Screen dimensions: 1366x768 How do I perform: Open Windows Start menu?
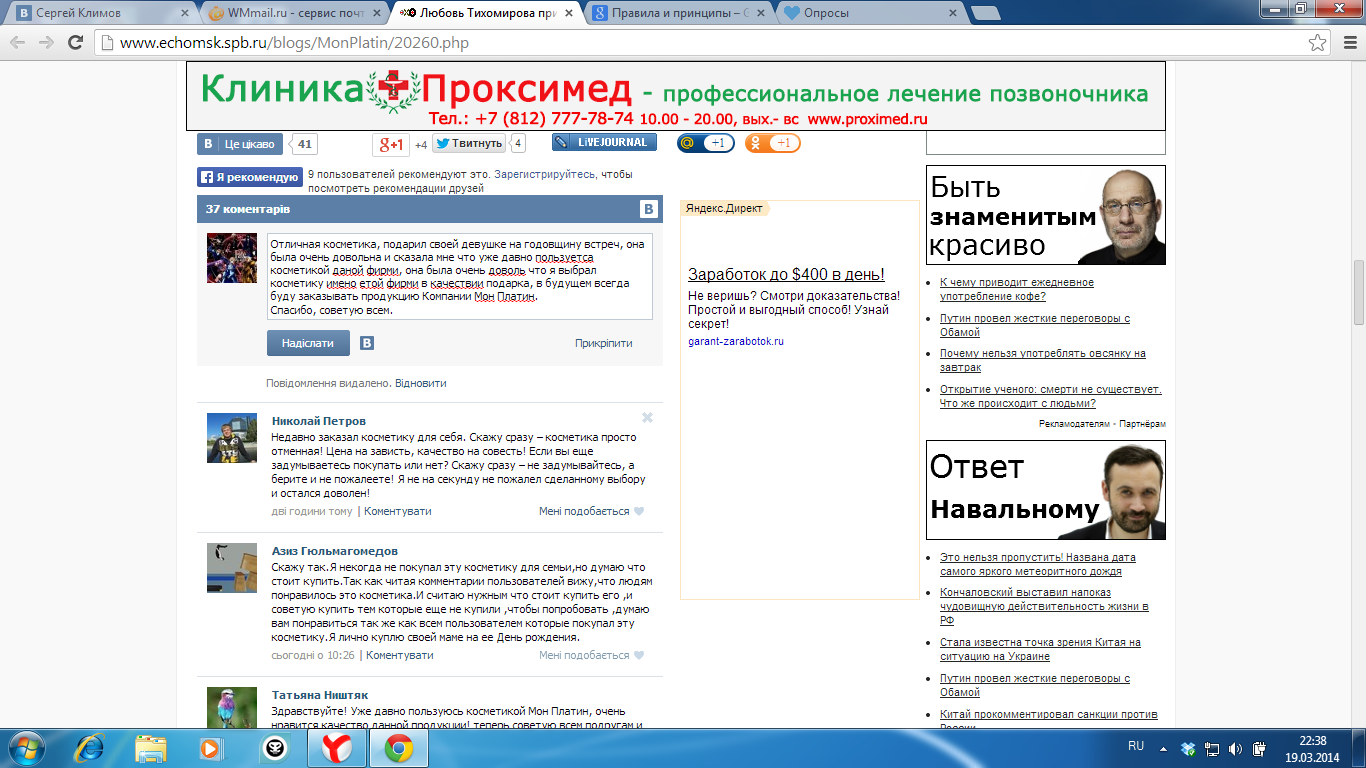click(26, 748)
